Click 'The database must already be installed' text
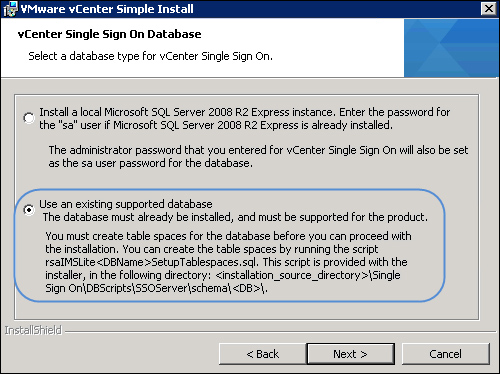This screenshot has width=500, height=374. pos(235,217)
